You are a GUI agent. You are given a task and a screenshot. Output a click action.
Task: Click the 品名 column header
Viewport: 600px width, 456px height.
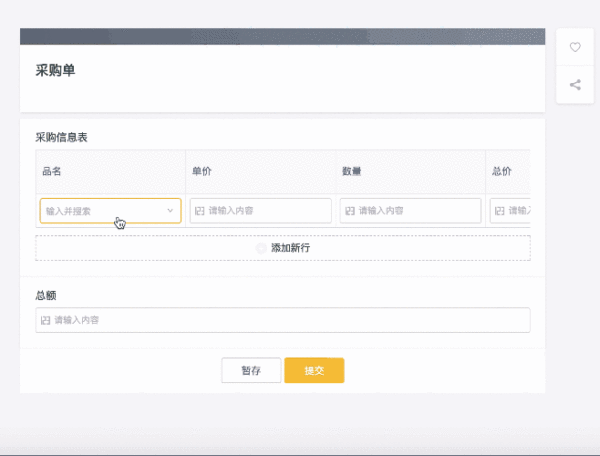52,172
